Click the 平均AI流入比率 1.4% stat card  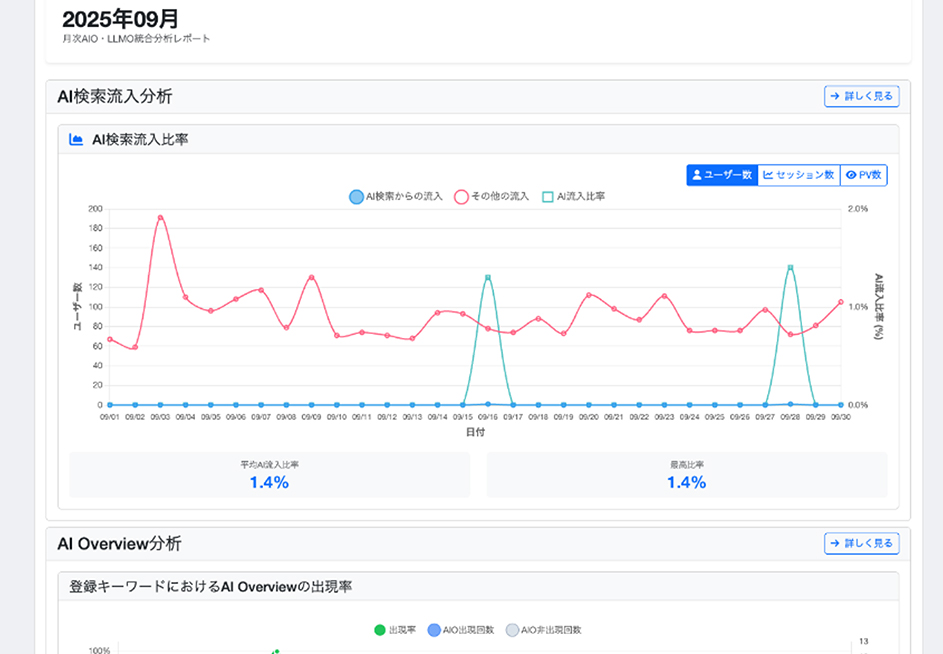(269, 475)
